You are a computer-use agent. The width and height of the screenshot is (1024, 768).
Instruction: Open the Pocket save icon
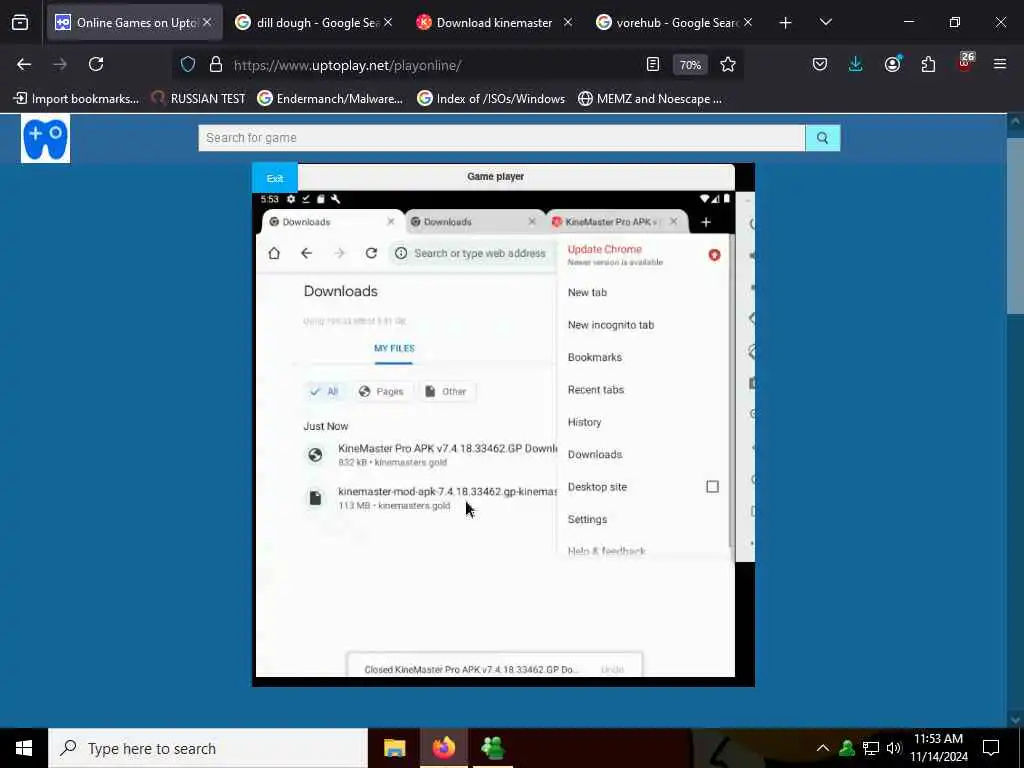pyautogui.click(x=820, y=65)
